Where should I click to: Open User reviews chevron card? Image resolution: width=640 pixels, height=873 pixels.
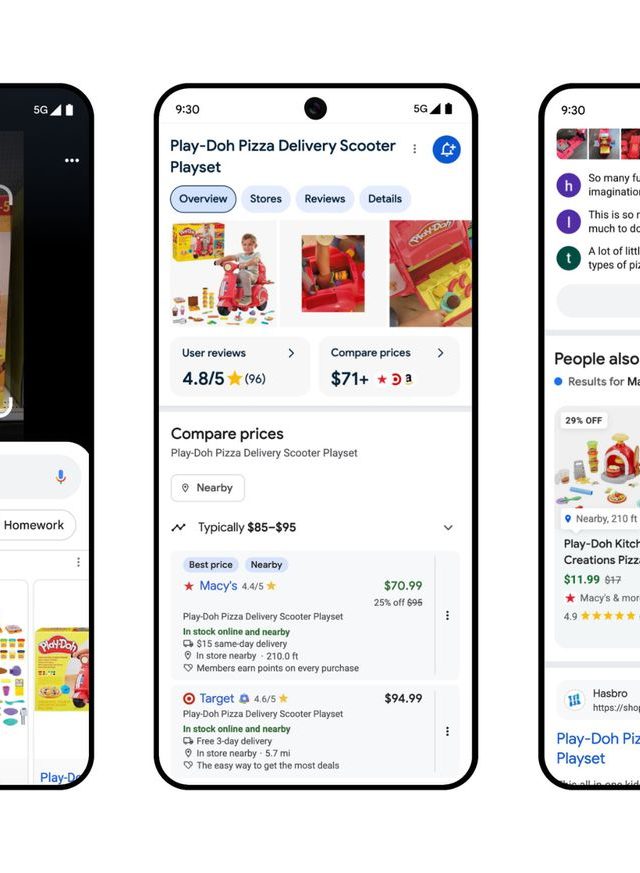pos(240,366)
